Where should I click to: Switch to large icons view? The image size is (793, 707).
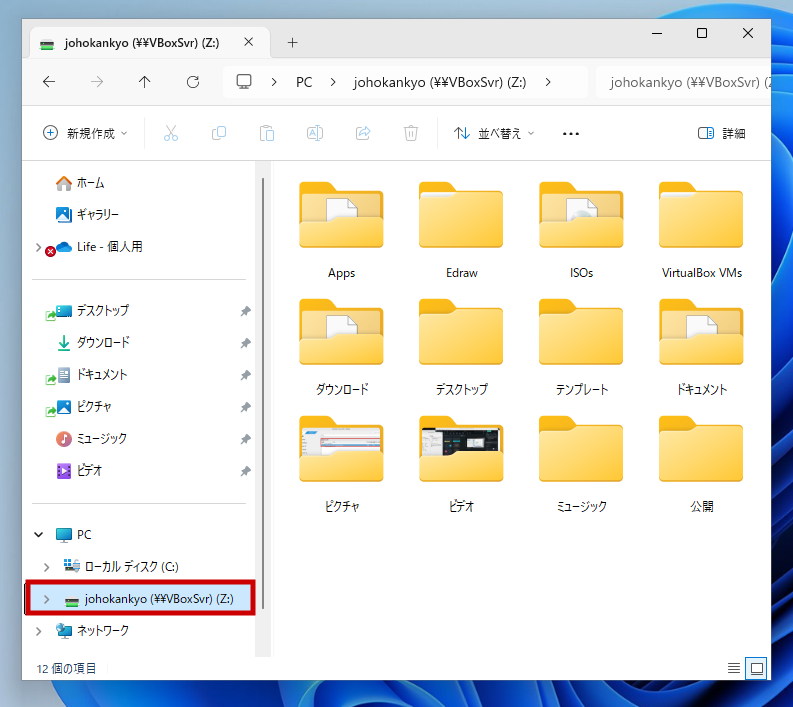coord(757,668)
